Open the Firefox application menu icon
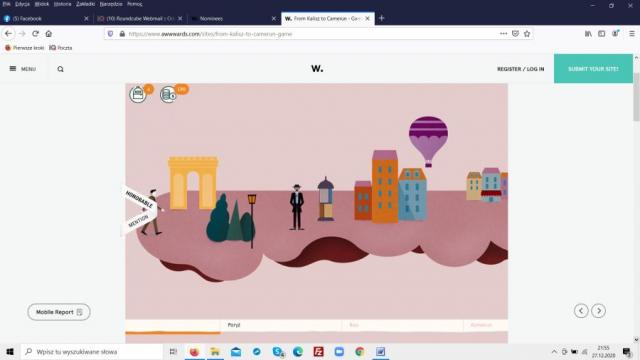The height and width of the screenshot is (360, 640). click(x=631, y=34)
